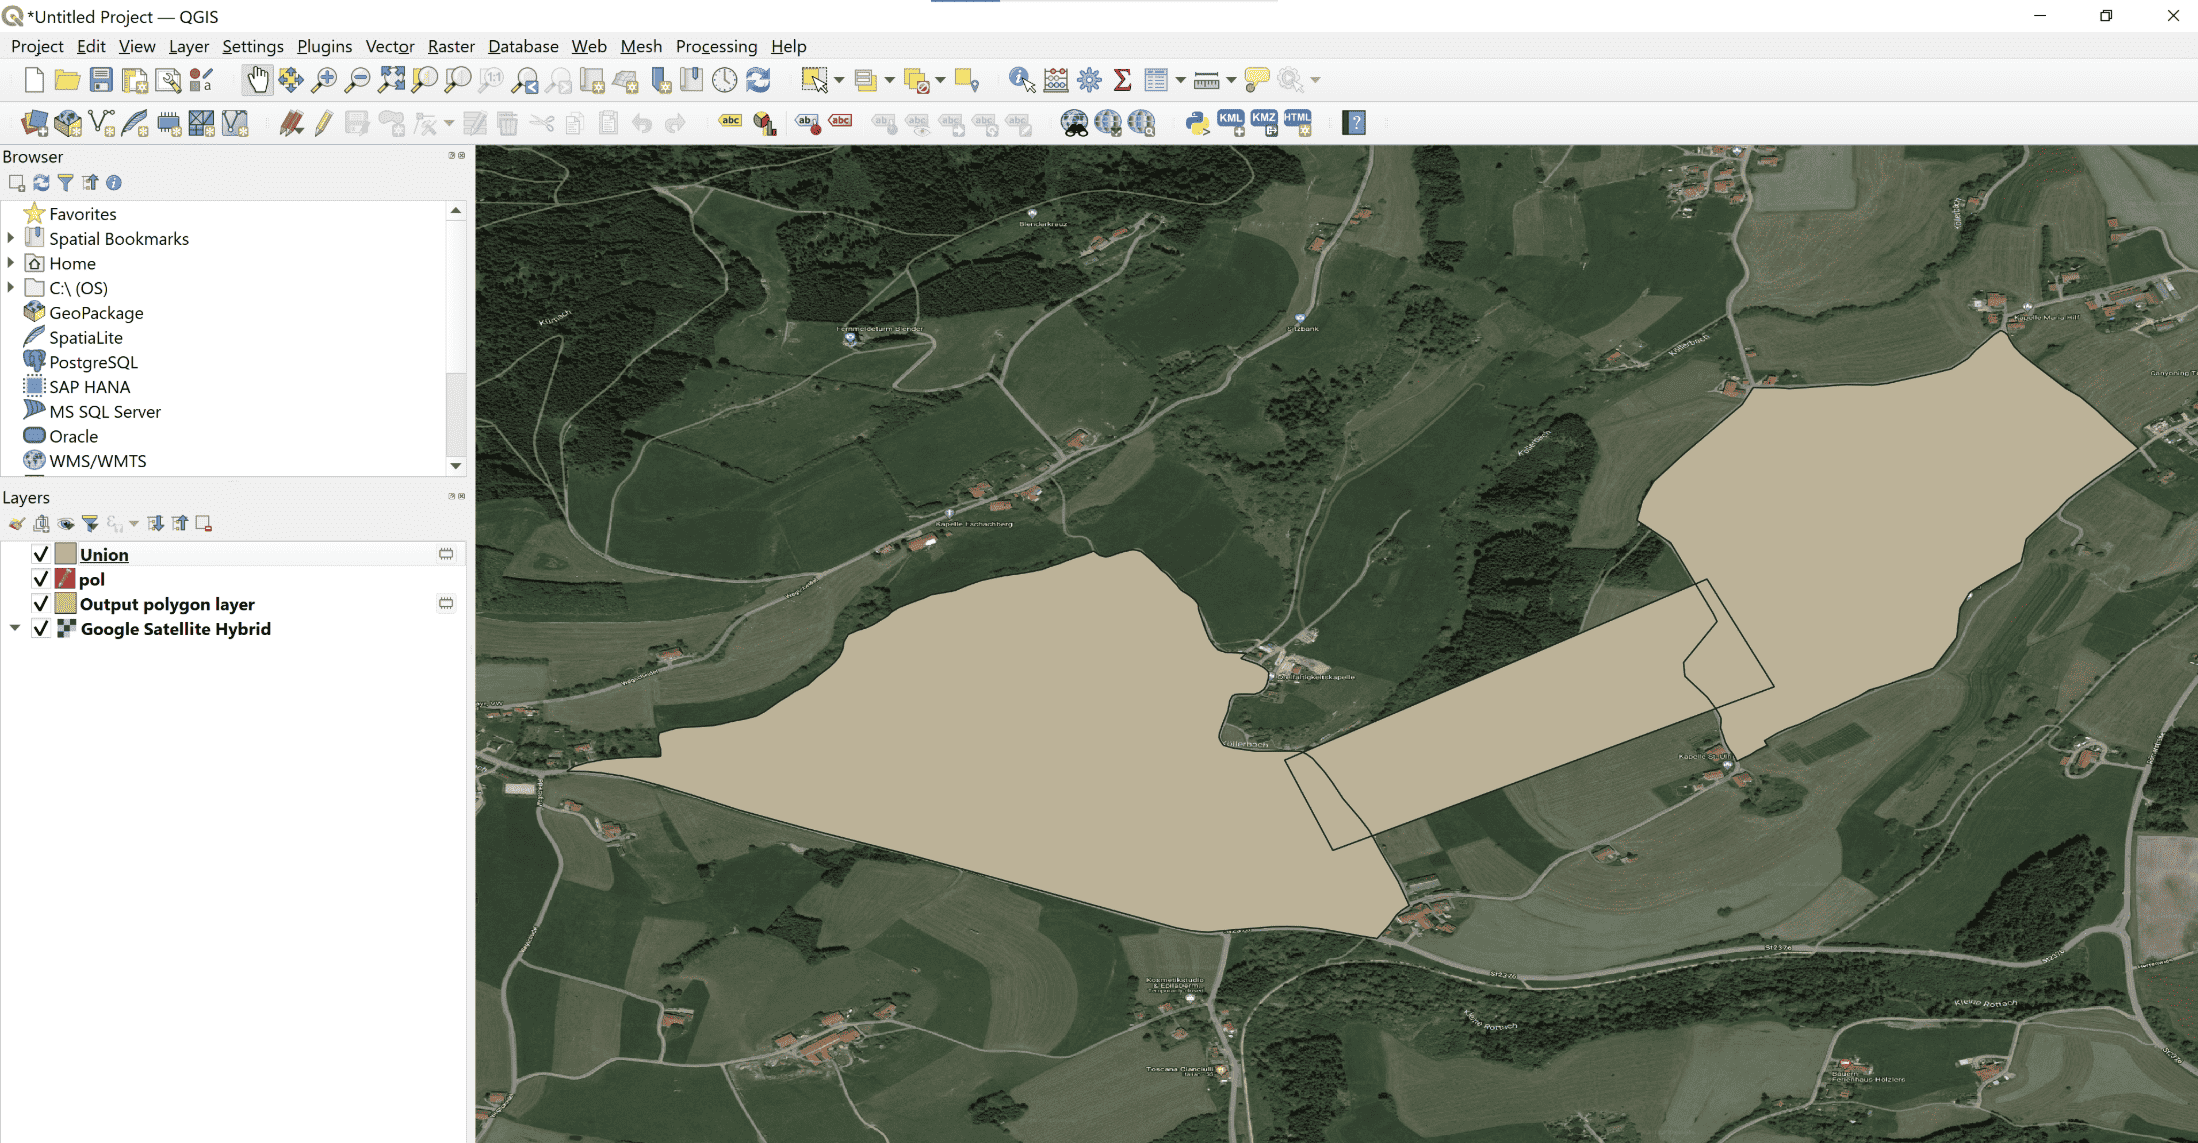Click the Refresh map icon

coord(758,80)
